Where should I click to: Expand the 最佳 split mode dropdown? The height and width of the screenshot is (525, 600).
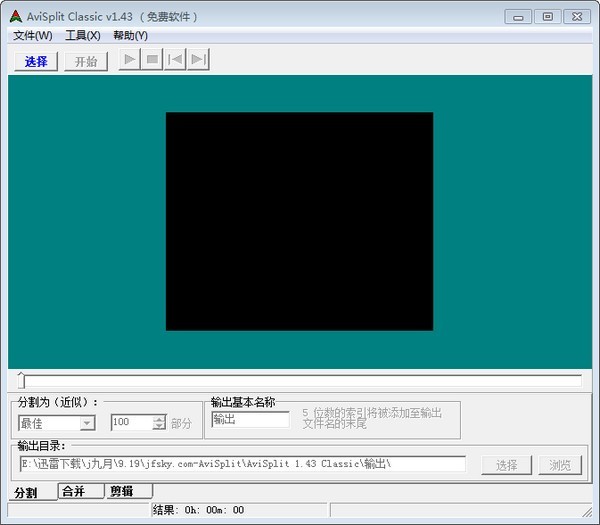pos(87,423)
